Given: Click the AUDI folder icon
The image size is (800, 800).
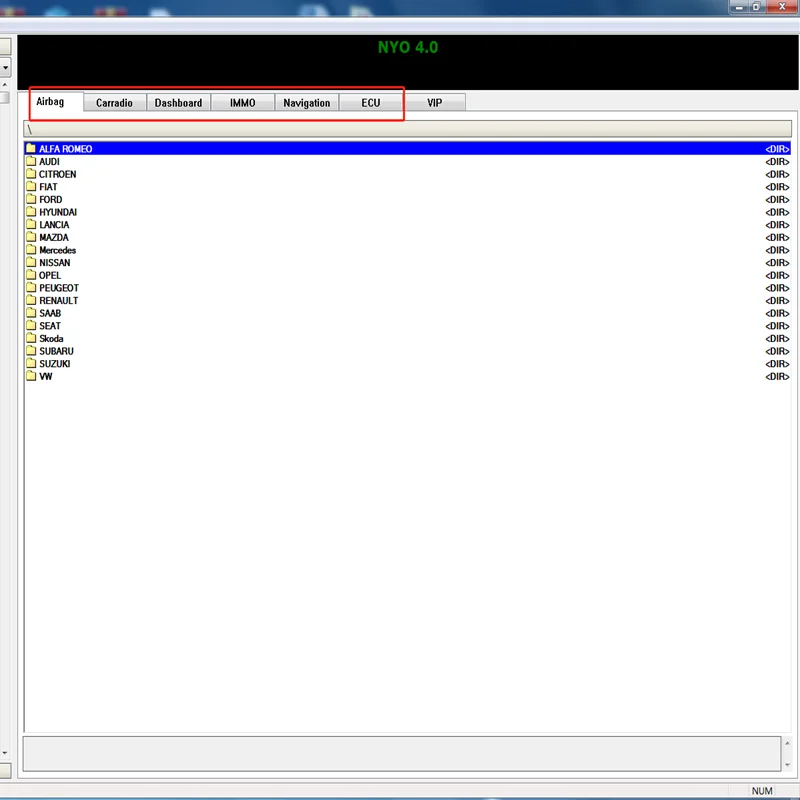Looking at the screenshot, I should [31, 161].
